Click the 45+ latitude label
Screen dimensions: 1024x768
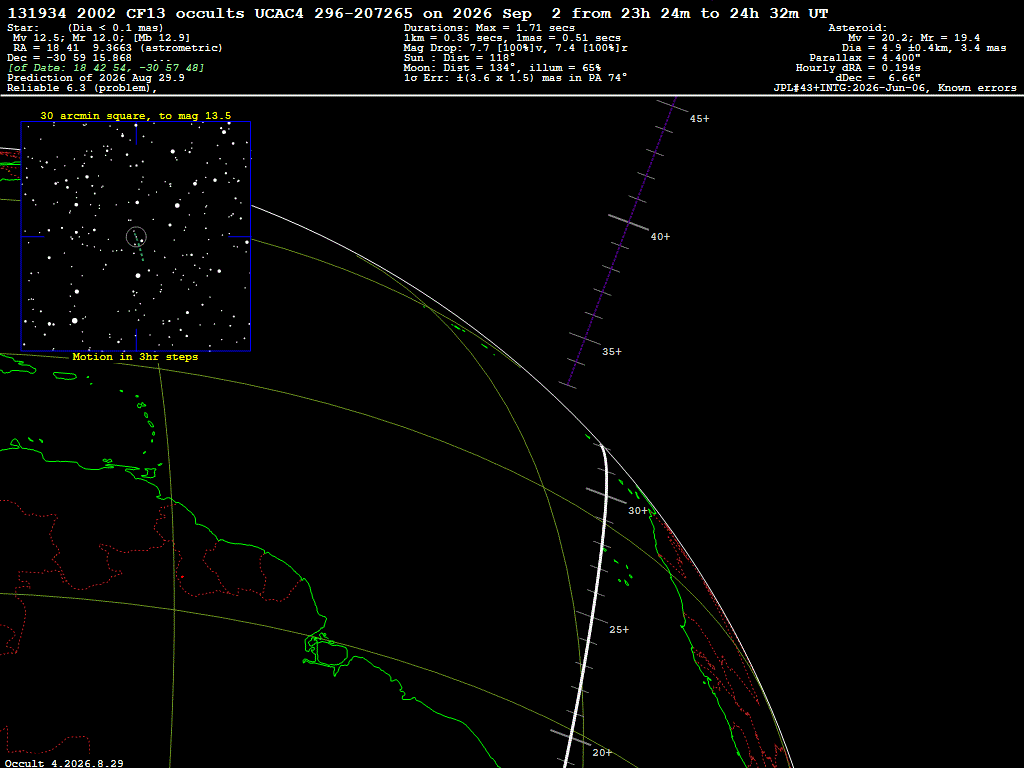point(699,119)
